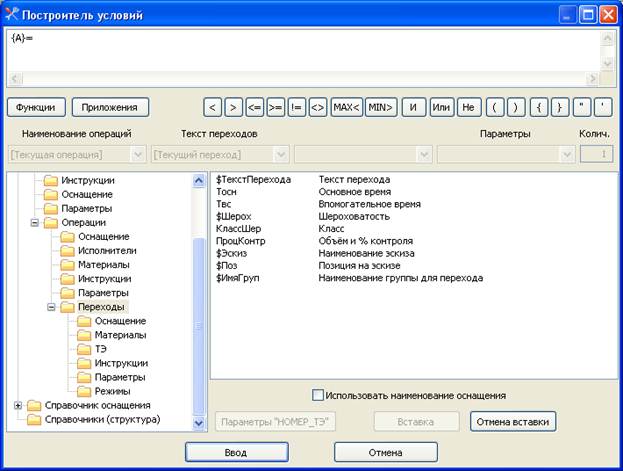Screen dimensions: 623x471
Task: Select the Переходы folder
Action: 101,307
